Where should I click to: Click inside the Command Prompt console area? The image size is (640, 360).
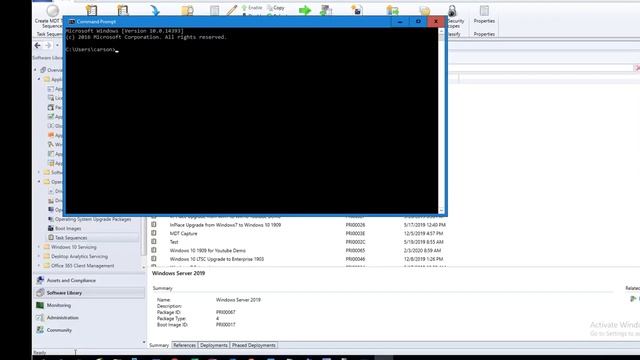click(x=251, y=120)
